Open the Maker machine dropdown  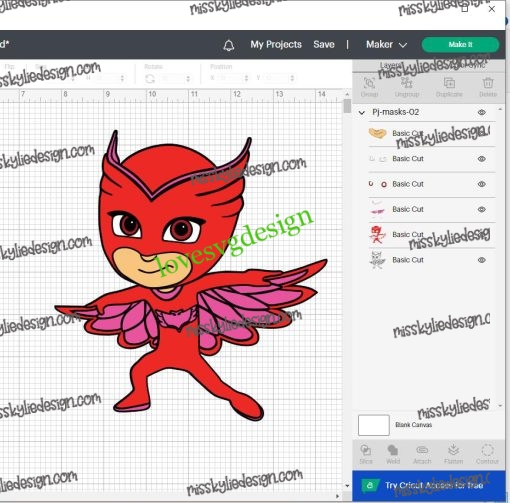[386, 45]
